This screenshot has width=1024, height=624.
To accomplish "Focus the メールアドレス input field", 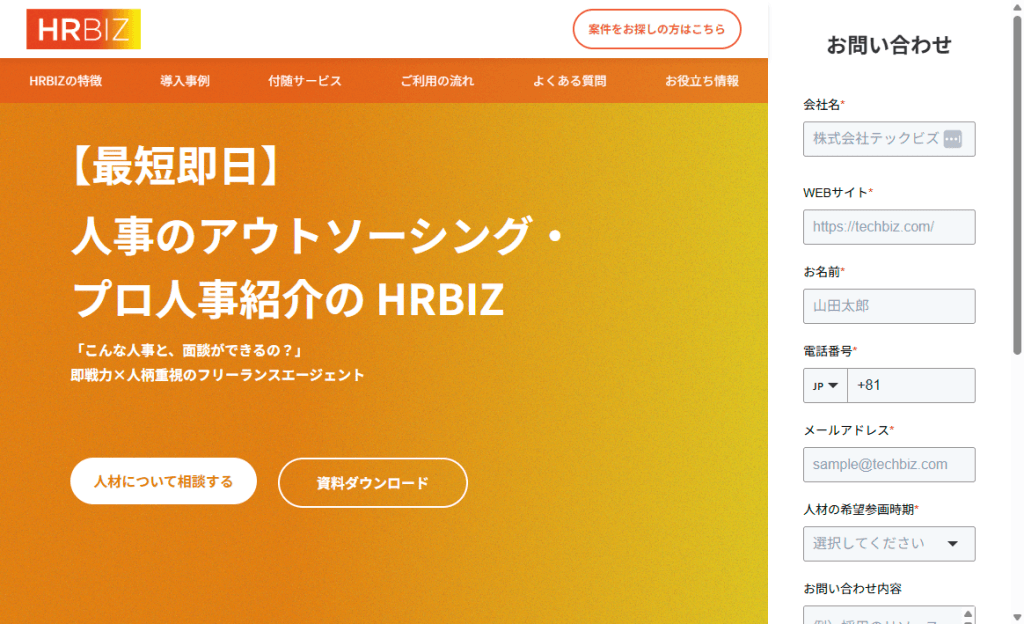I will (x=888, y=465).
